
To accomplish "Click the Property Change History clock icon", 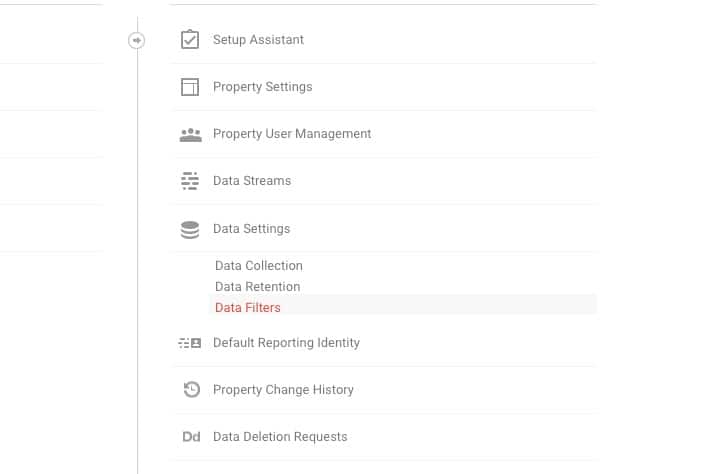I will (192, 389).
